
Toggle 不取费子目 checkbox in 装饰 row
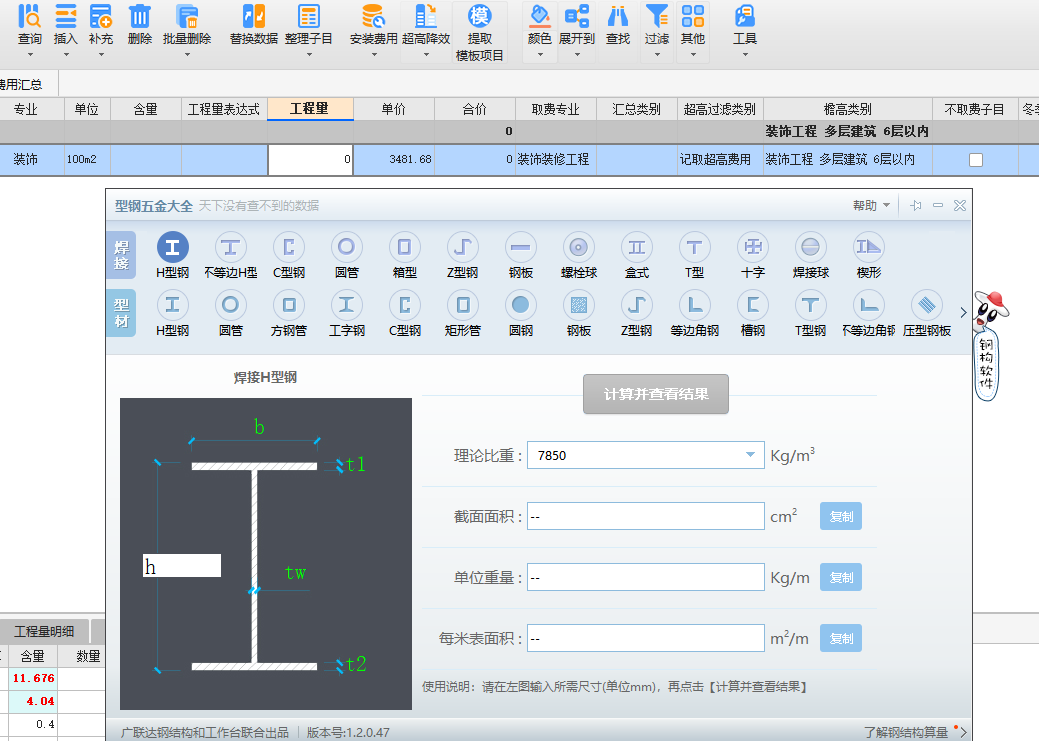(975, 160)
